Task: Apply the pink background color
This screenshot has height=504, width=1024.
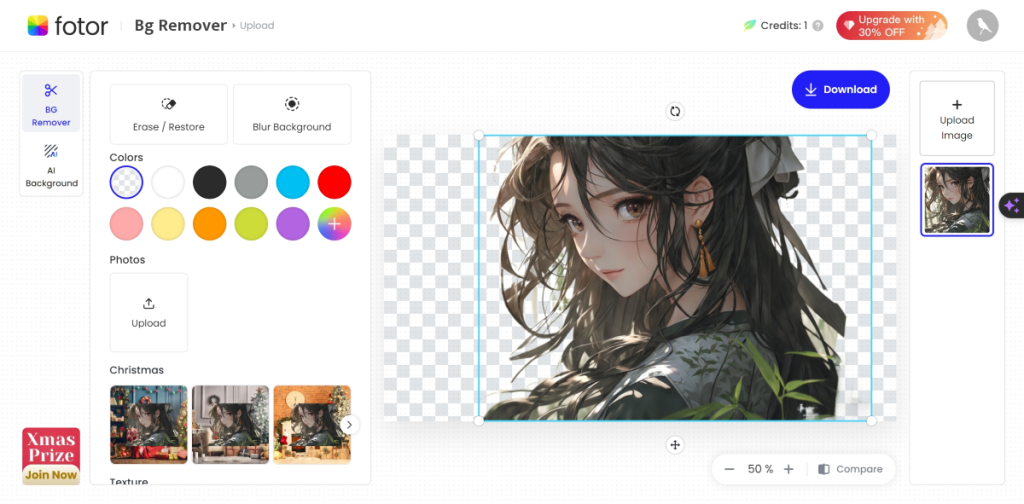Action: point(126,224)
